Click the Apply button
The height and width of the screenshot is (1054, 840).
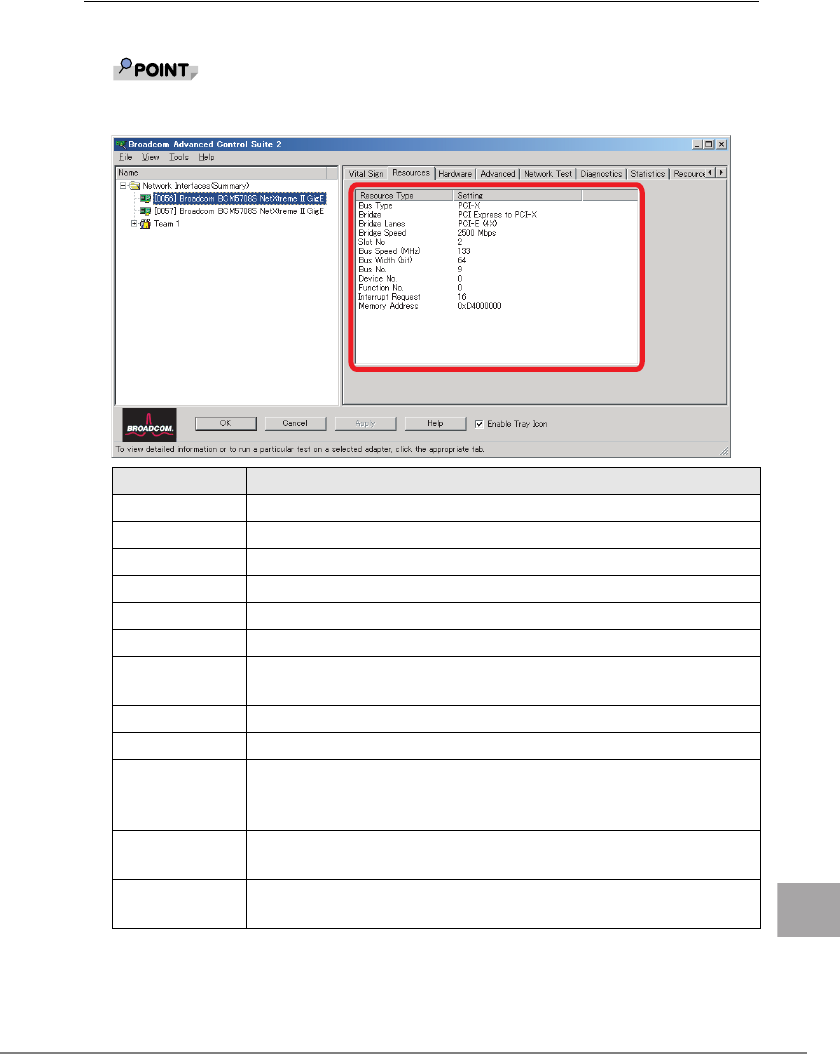click(365, 423)
